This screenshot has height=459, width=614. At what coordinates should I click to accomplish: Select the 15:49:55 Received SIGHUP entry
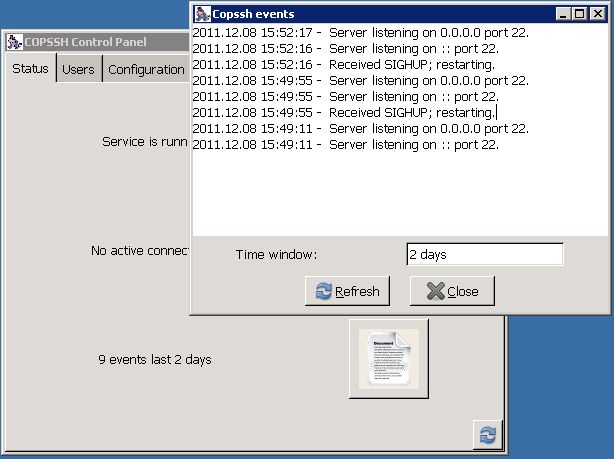pyautogui.click(x=343, y=113)
